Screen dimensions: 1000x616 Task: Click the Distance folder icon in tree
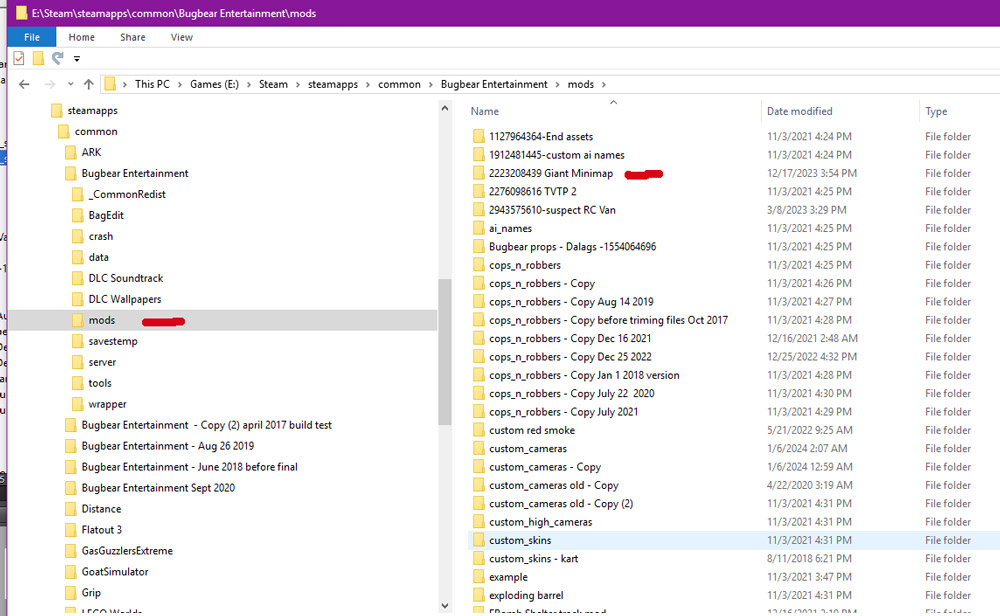click(71, 509)
